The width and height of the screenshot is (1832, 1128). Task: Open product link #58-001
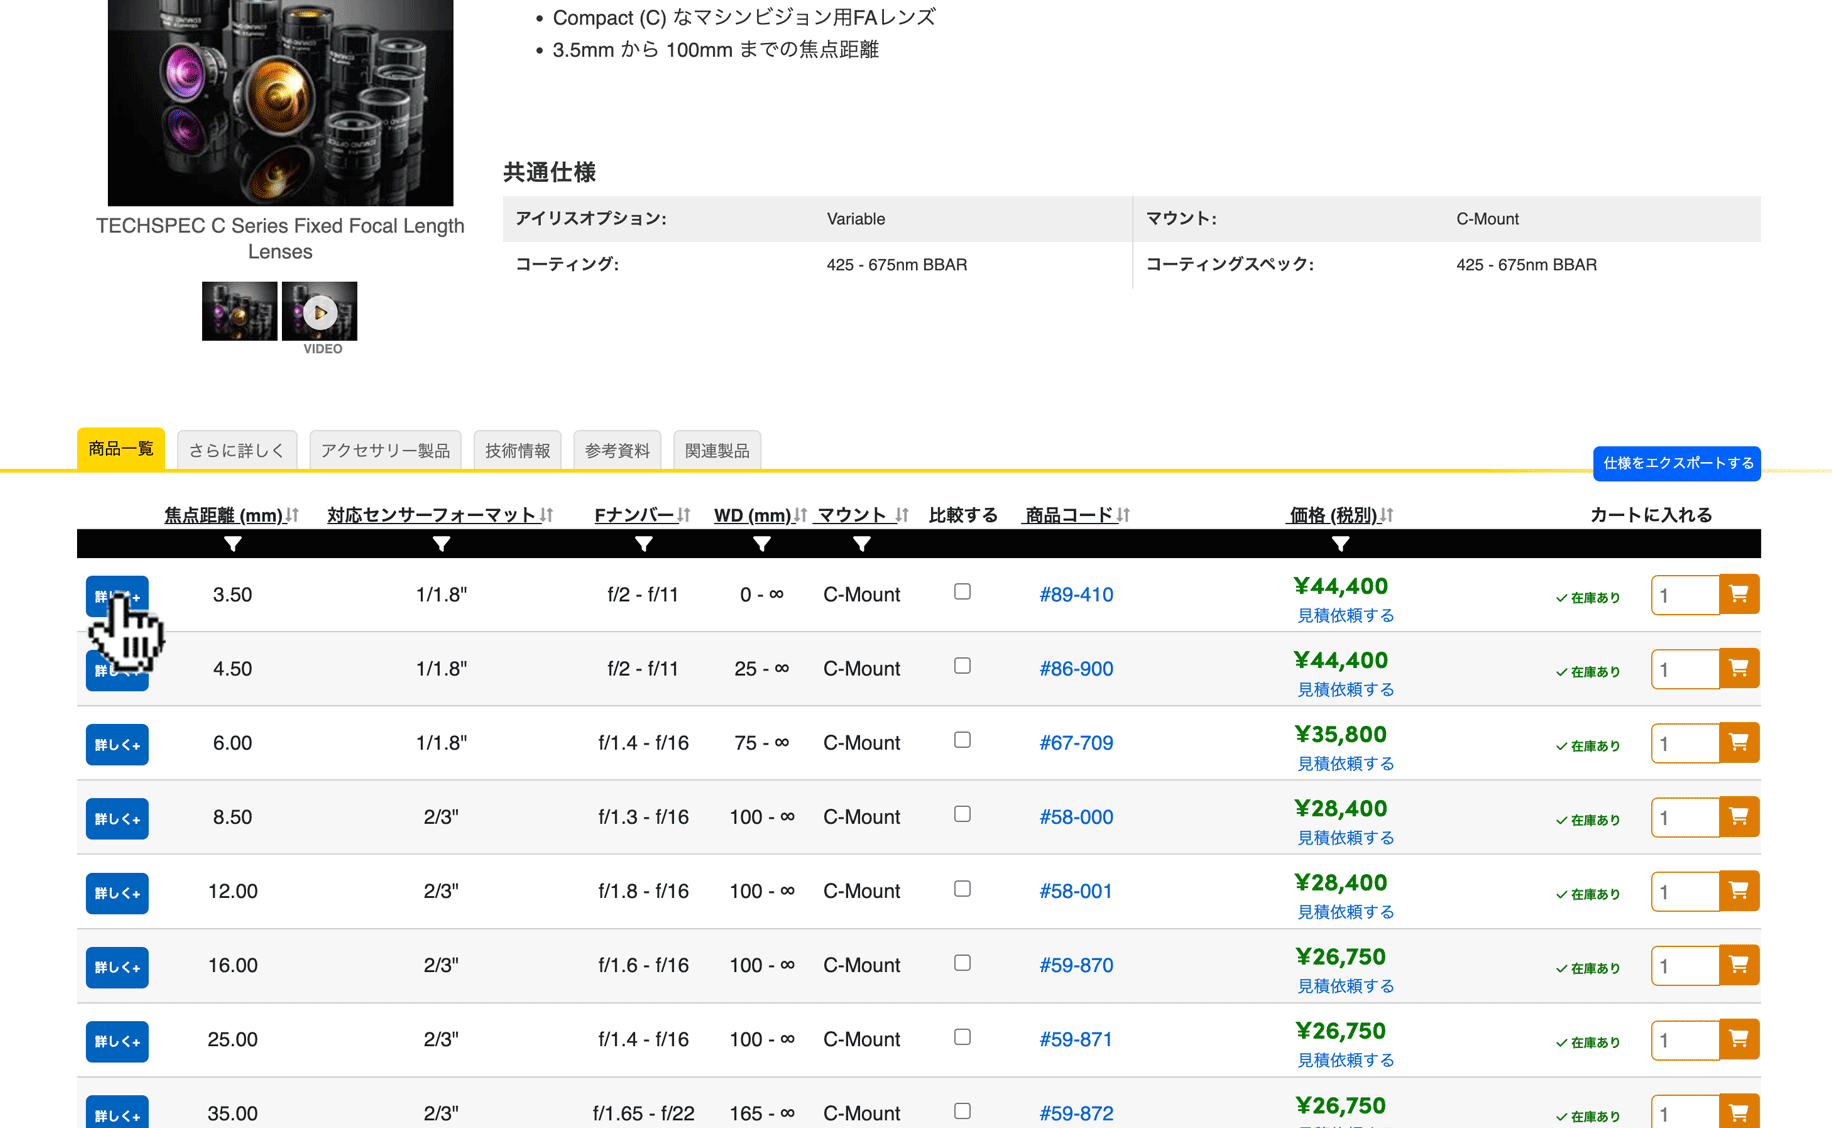pyautogui.click(x=1075, y=891)
